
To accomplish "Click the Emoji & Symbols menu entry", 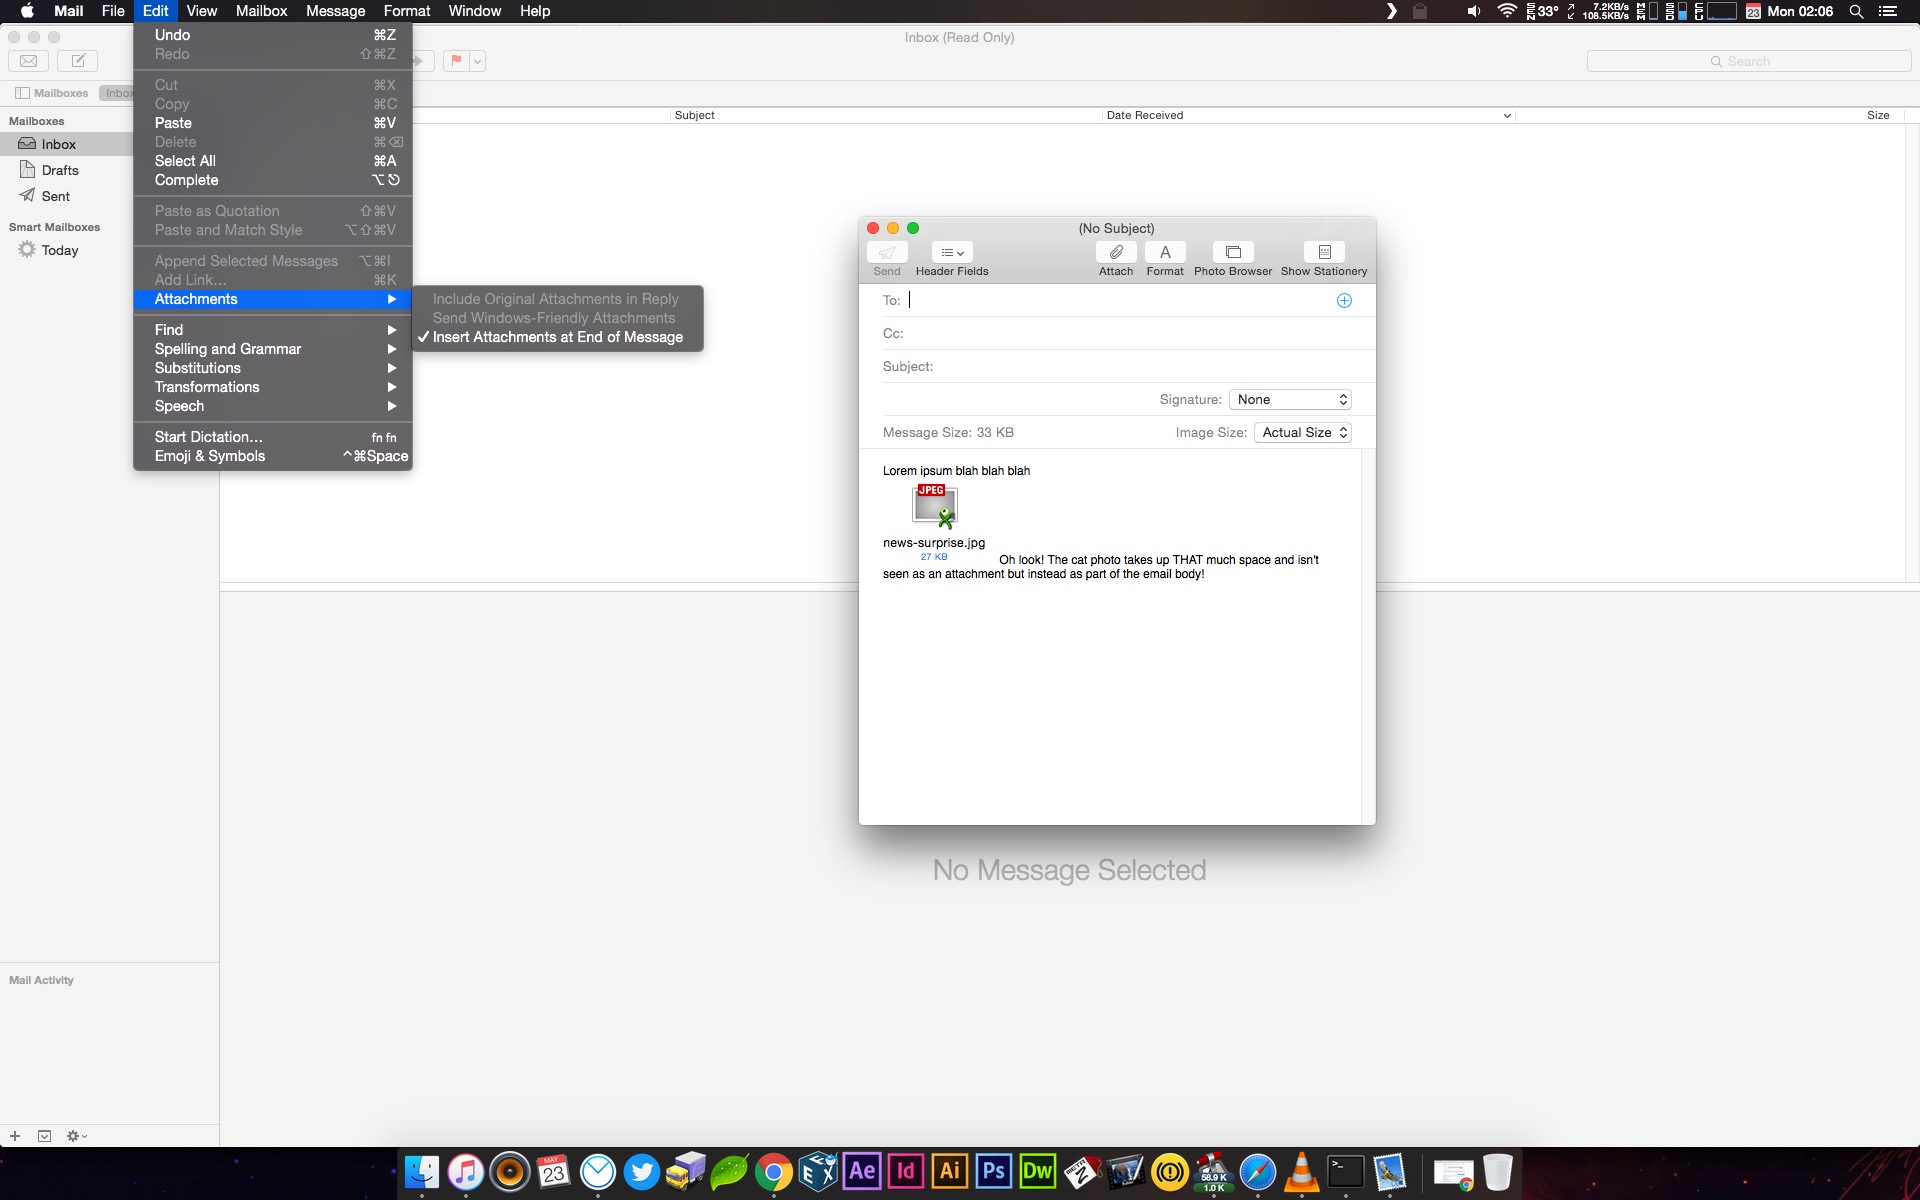I will click(x=210, y=457).
